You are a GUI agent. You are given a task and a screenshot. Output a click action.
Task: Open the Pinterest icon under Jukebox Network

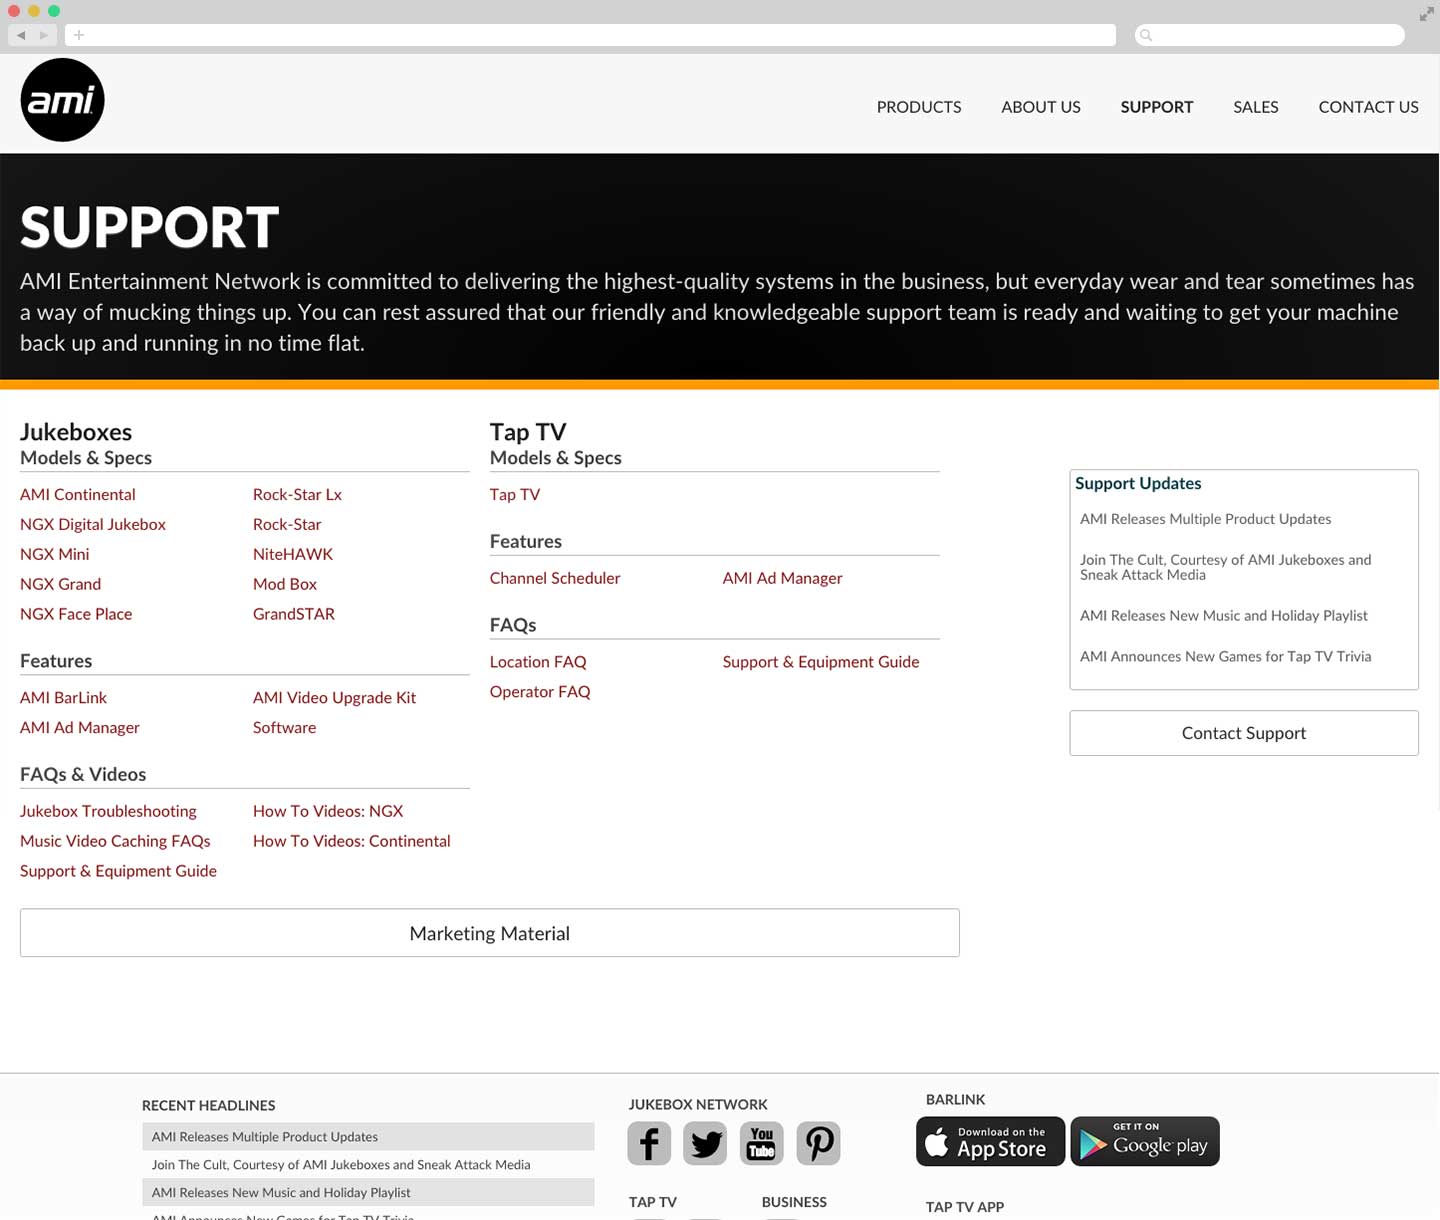(818, 1143)
